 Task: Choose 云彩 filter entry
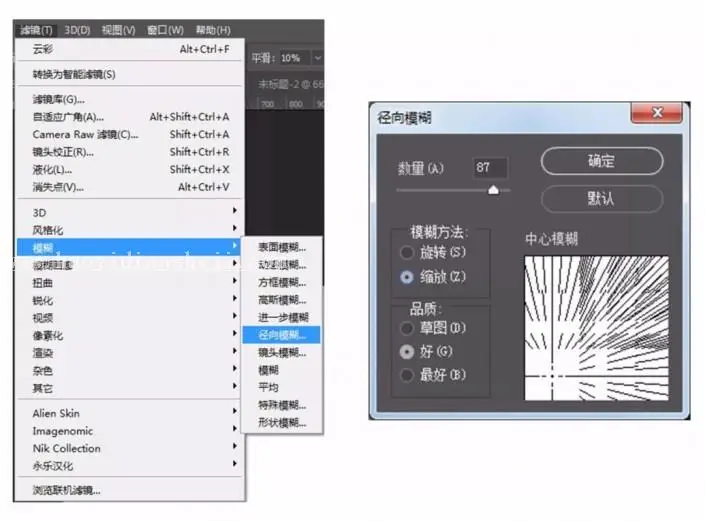(130, 49)
